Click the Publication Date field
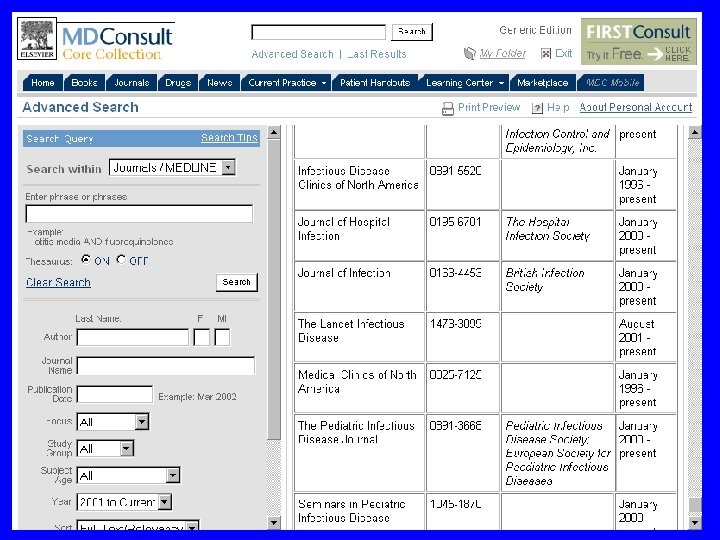Viewport: 720px width, 540px height. point(115,394)
